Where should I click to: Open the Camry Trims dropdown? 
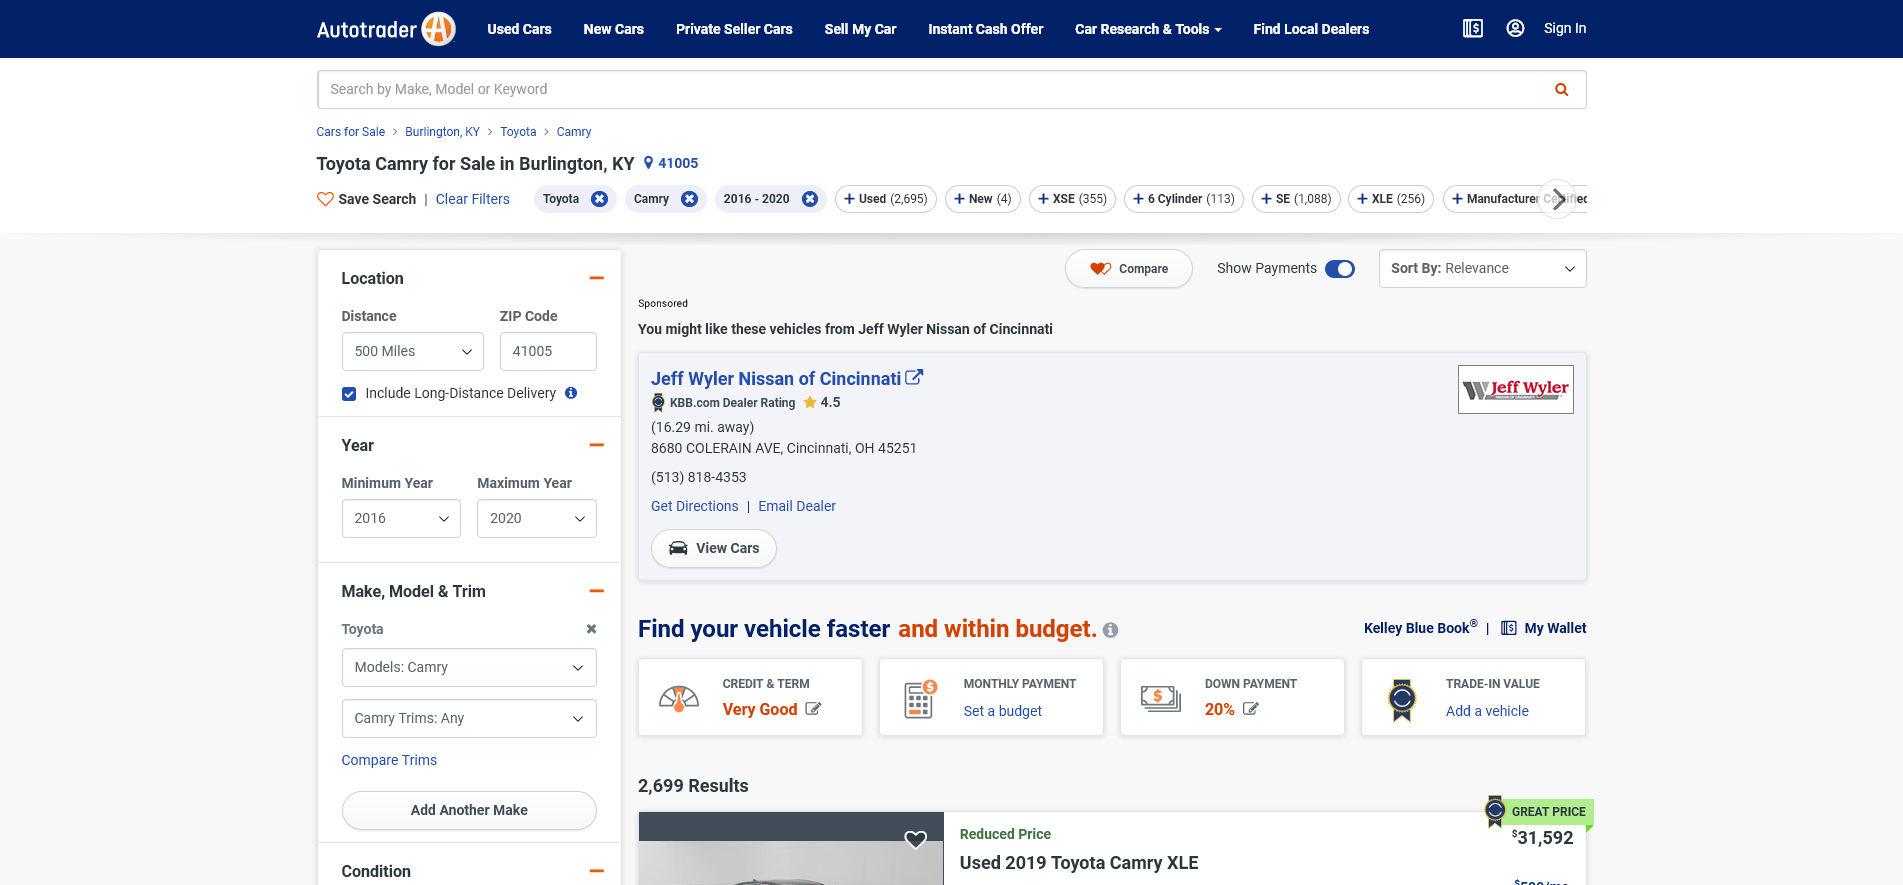tap(469, 719)
